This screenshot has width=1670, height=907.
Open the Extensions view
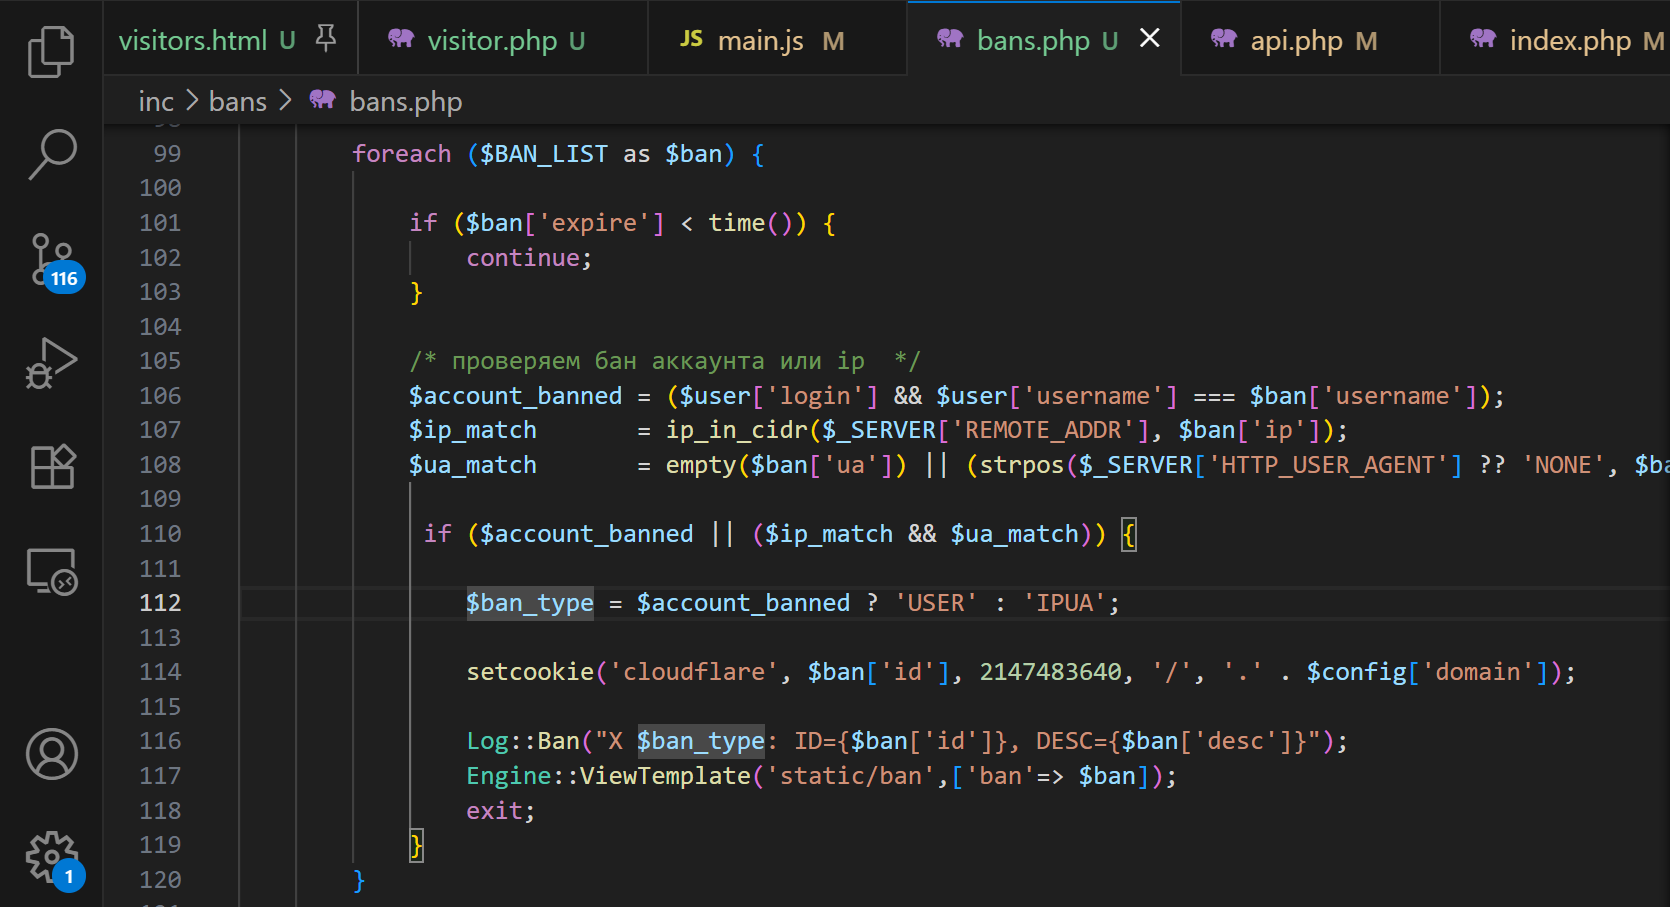(x=51, y=467)
